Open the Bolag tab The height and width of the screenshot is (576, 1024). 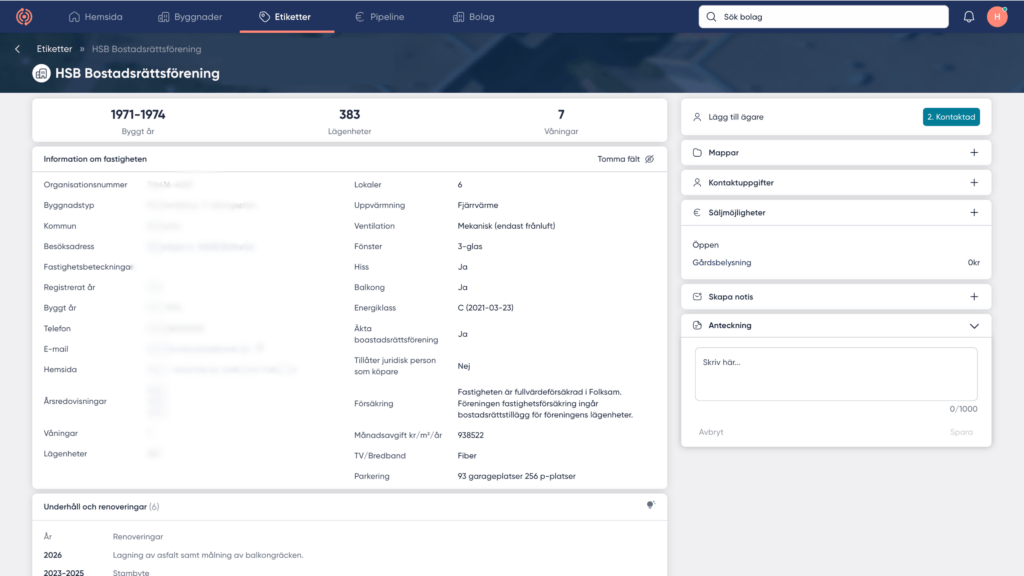(x=473, y=17)
